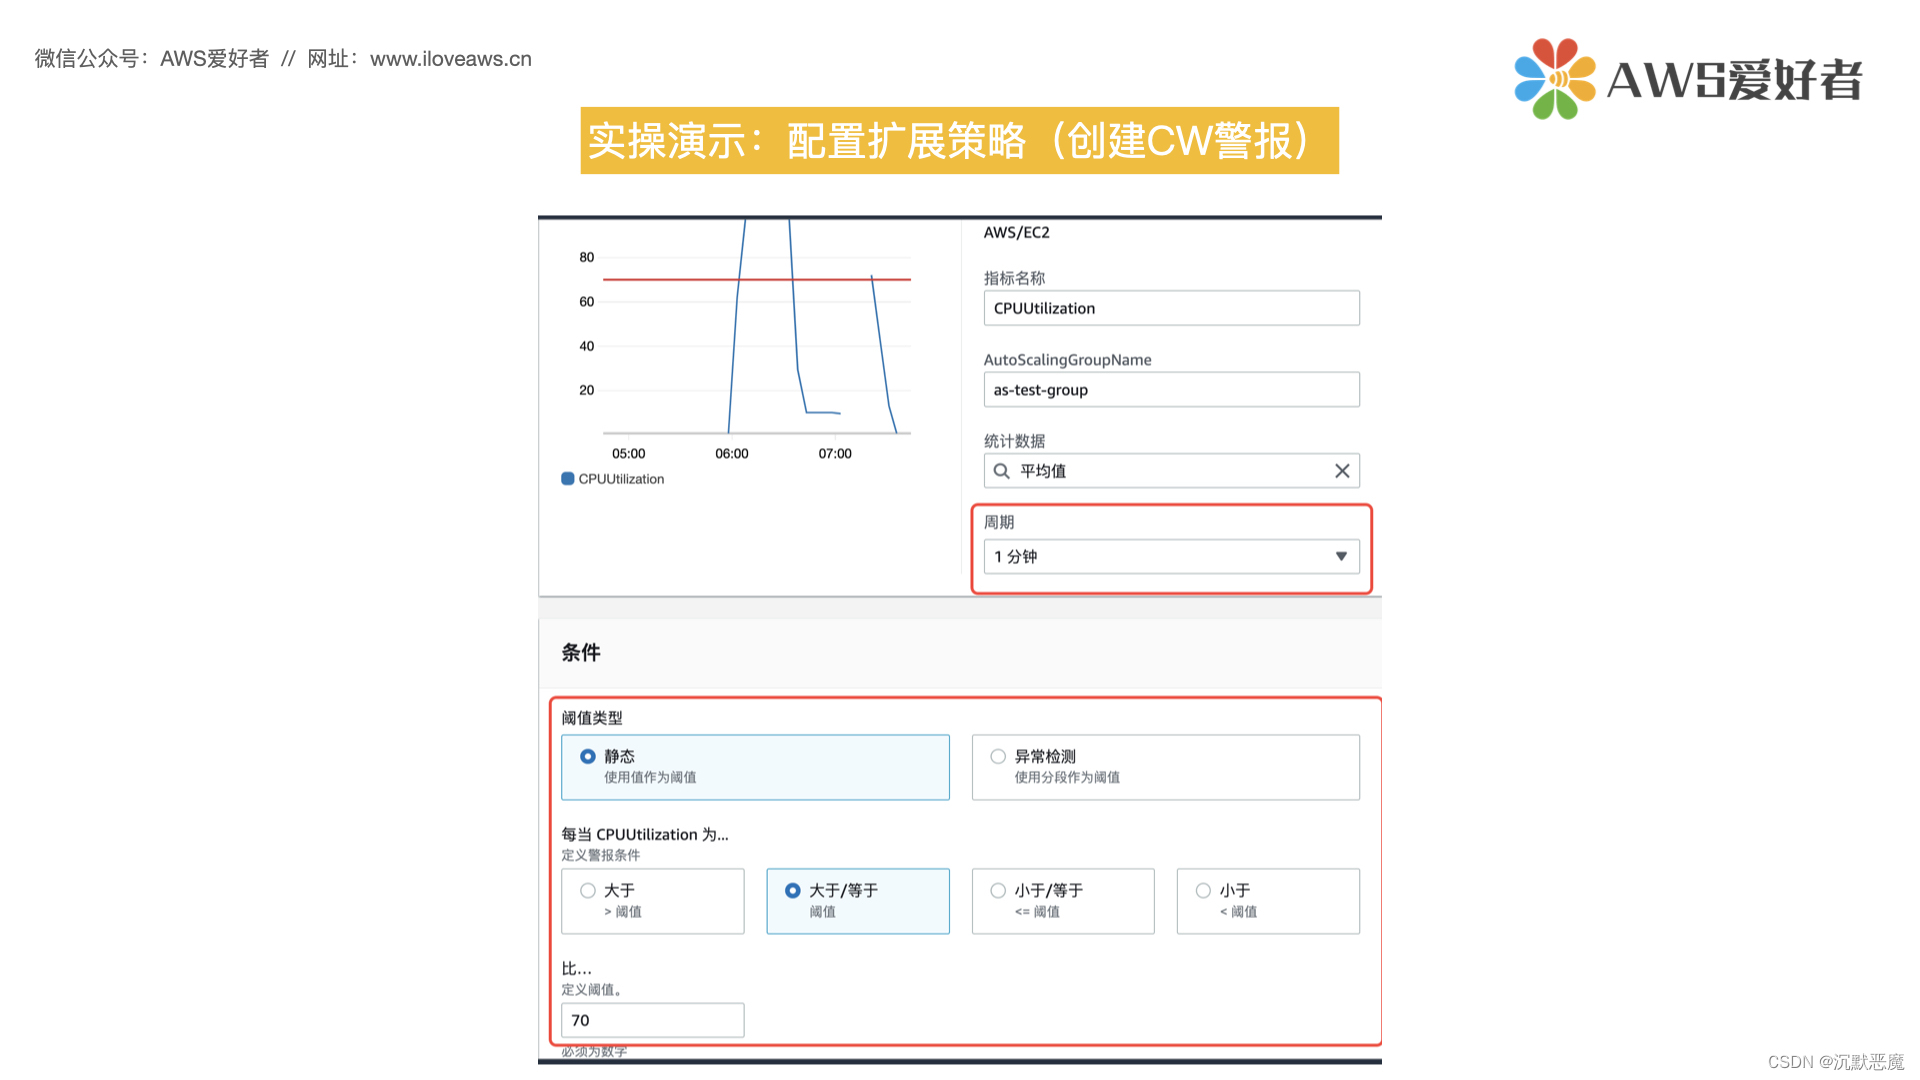The width and height of the screenshot is (1920, 1080).
Task: Open the 周期 period dropdown arrow
Action: click(x=1341, y=556)
